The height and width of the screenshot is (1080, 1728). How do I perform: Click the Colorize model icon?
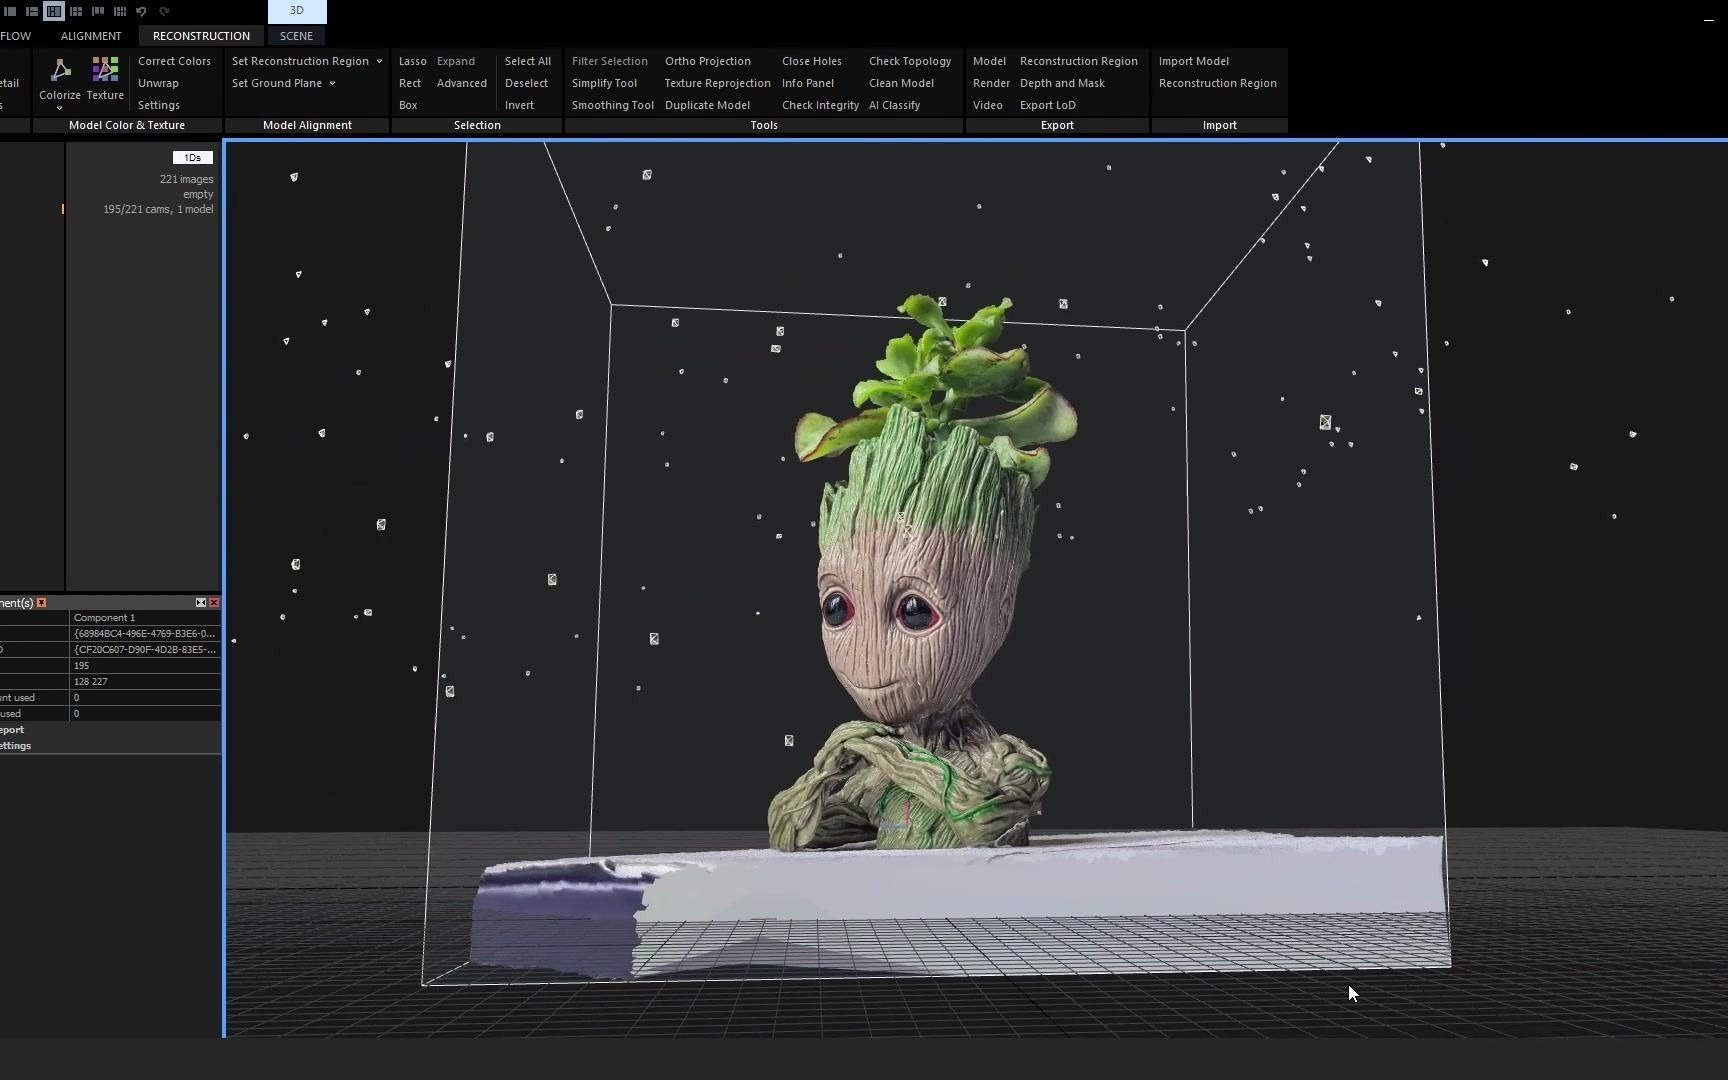coord(60,70)
